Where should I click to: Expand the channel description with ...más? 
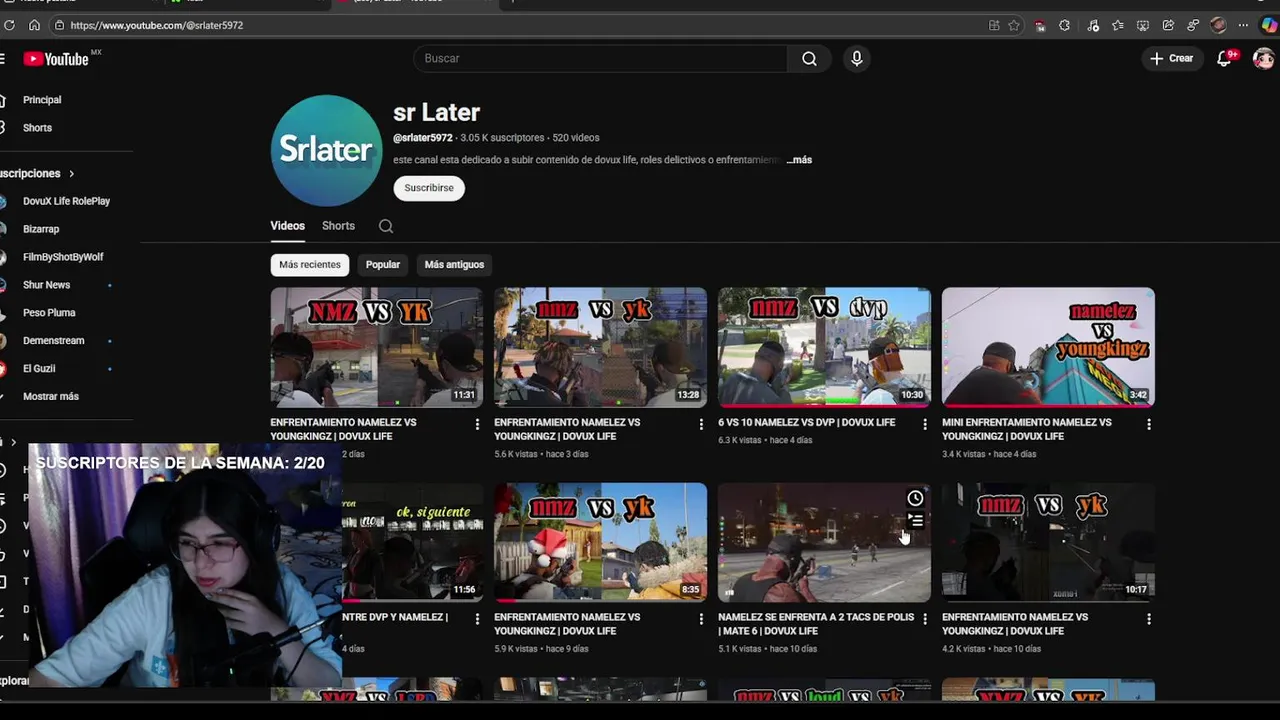click(x=799, y=160)
